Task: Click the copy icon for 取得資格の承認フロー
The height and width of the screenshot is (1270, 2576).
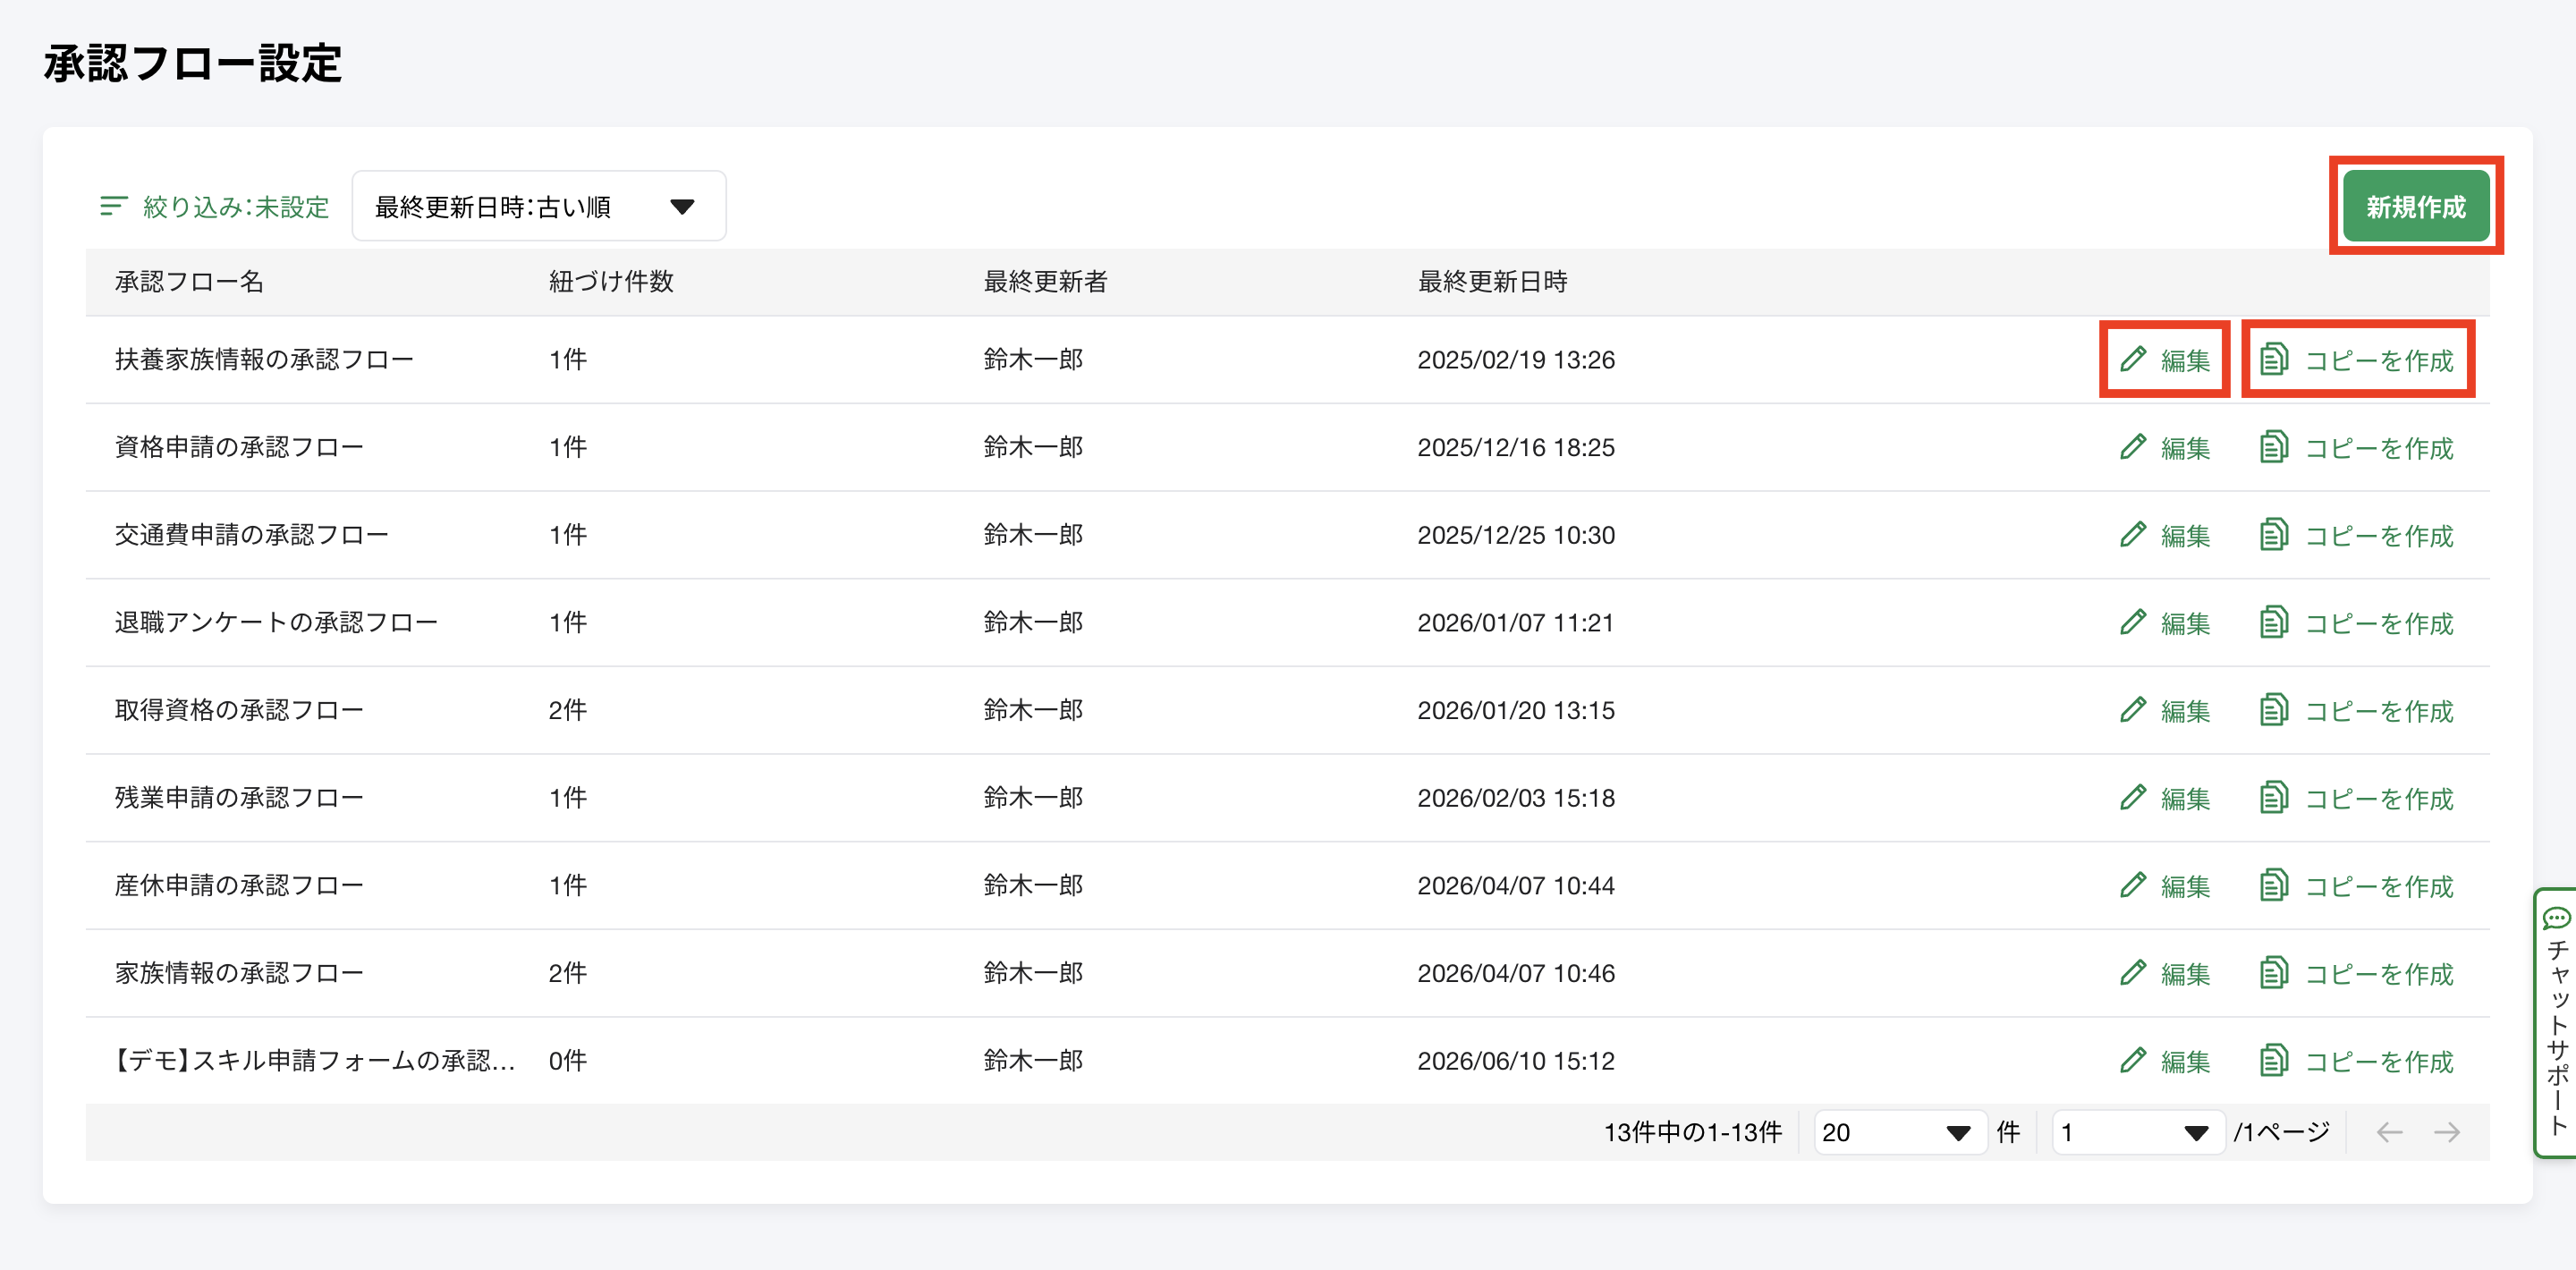Action: (2274, 710)
